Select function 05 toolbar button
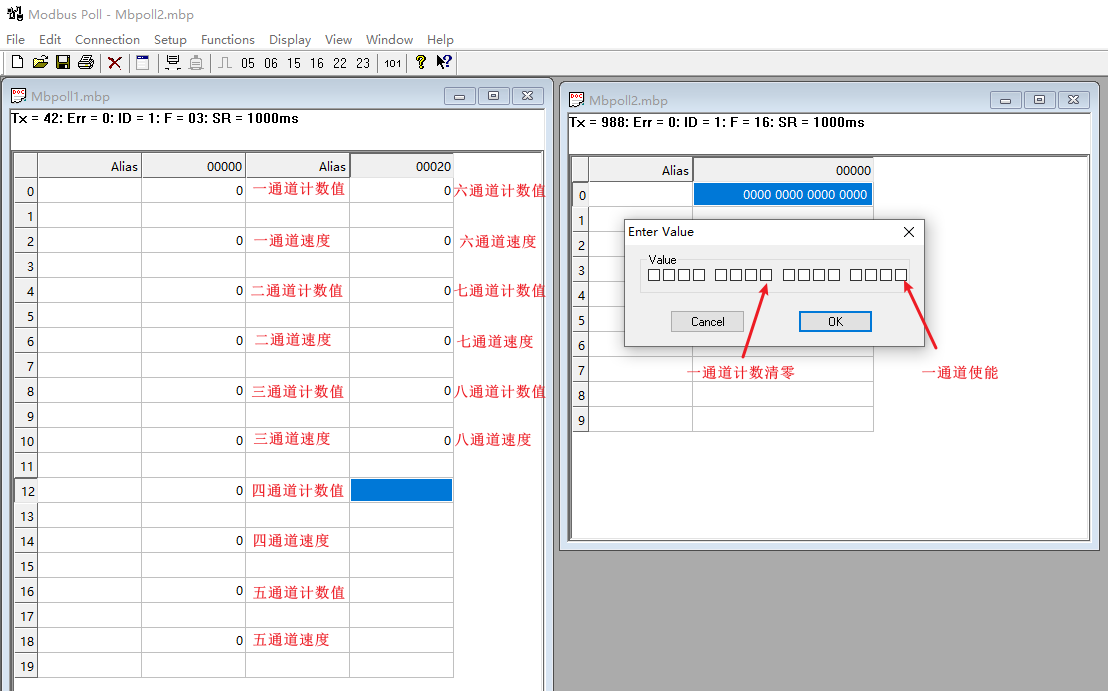1108x691 pixels. (248, 63)
